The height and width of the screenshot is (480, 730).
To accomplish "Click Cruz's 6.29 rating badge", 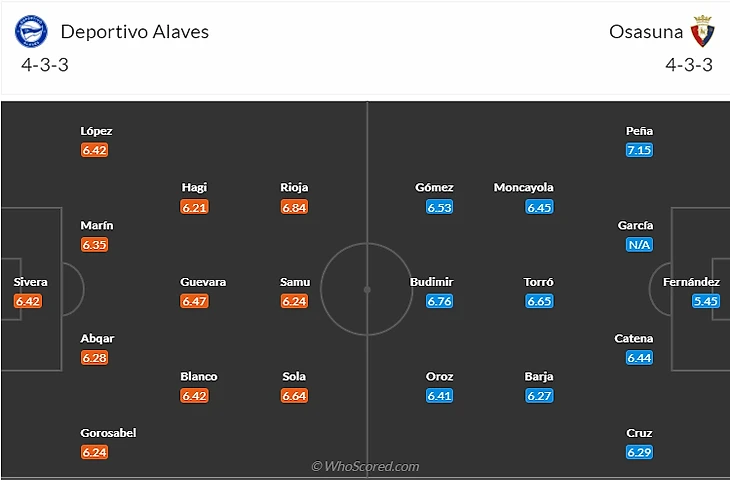I will point(639,452).
